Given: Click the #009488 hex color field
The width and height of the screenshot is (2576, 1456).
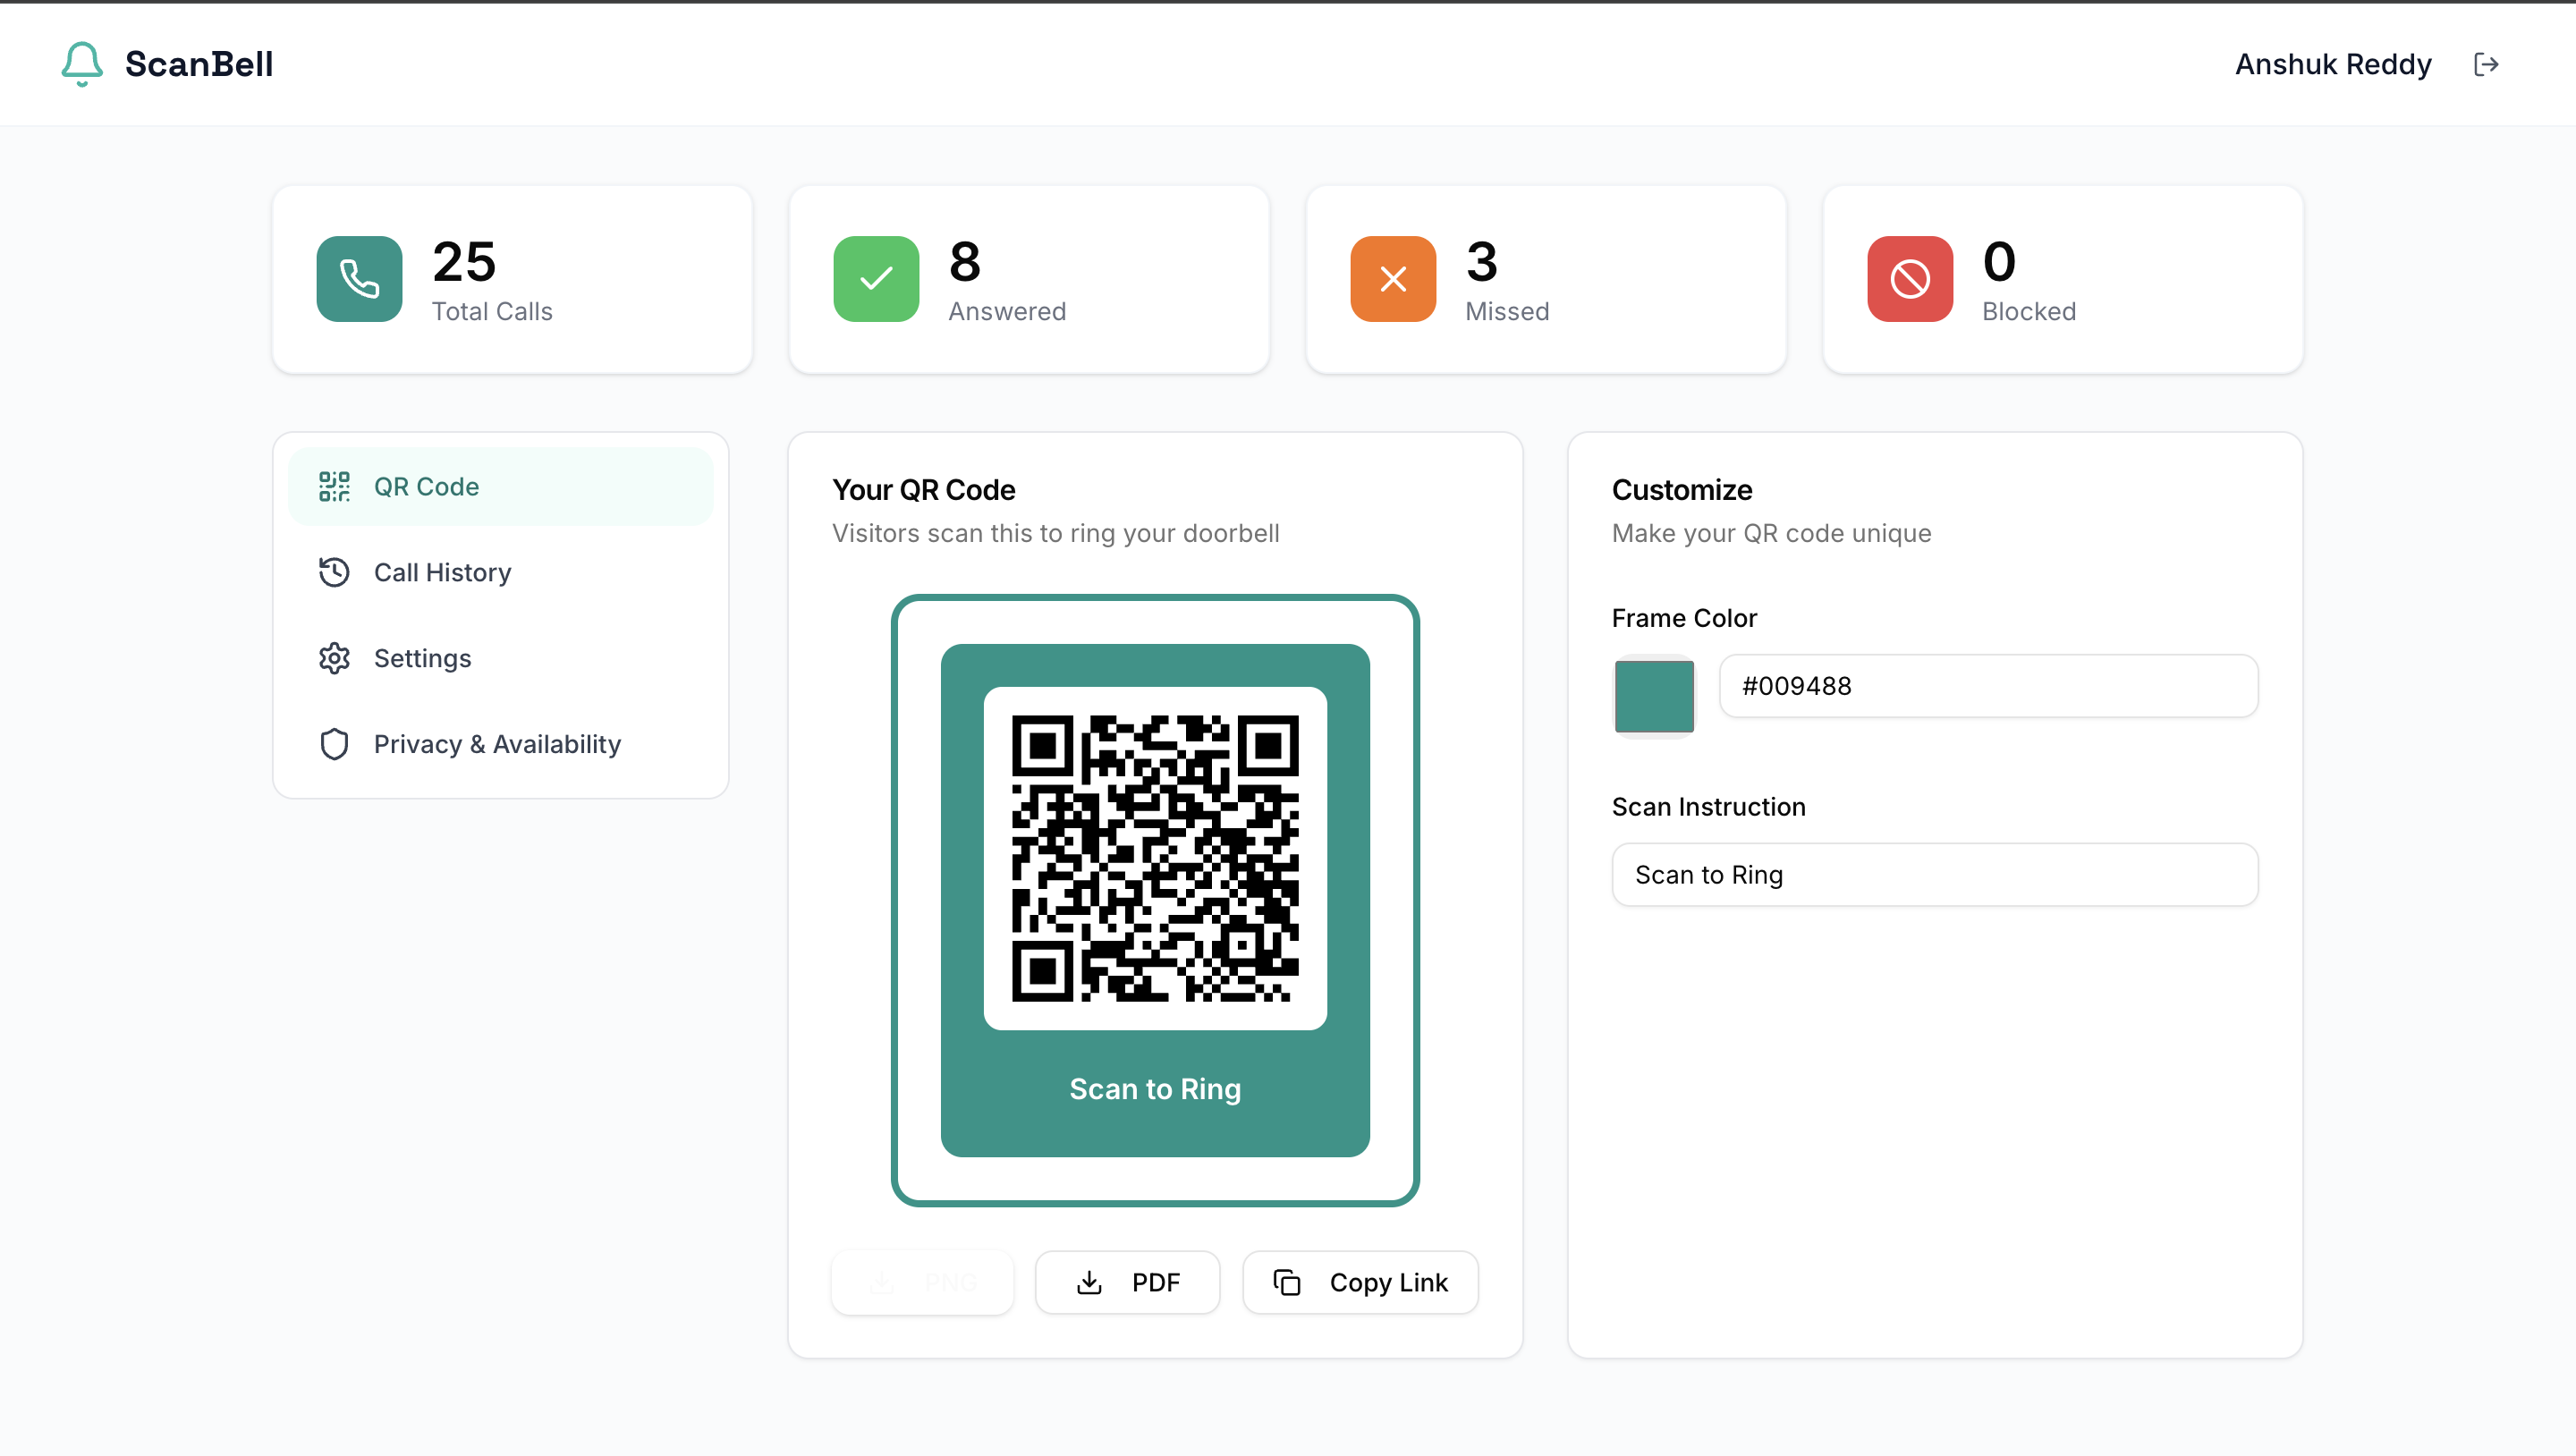Looking at the screenshot, I should [x=1988, y=686].
